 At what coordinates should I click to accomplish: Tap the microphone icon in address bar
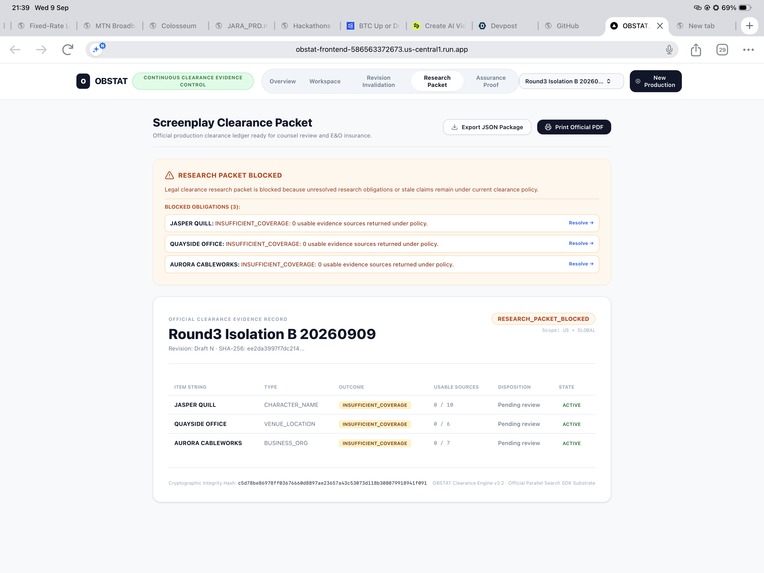point(669,49)
